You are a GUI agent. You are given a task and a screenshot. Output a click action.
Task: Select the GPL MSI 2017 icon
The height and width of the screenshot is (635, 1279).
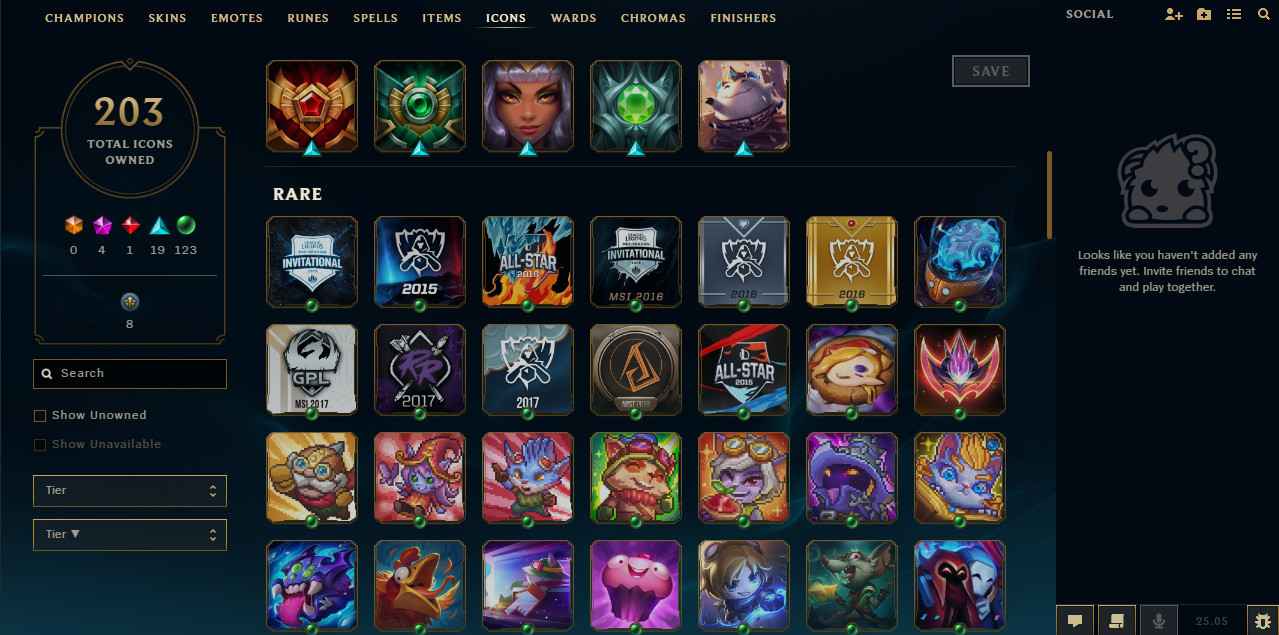[311, 369]
